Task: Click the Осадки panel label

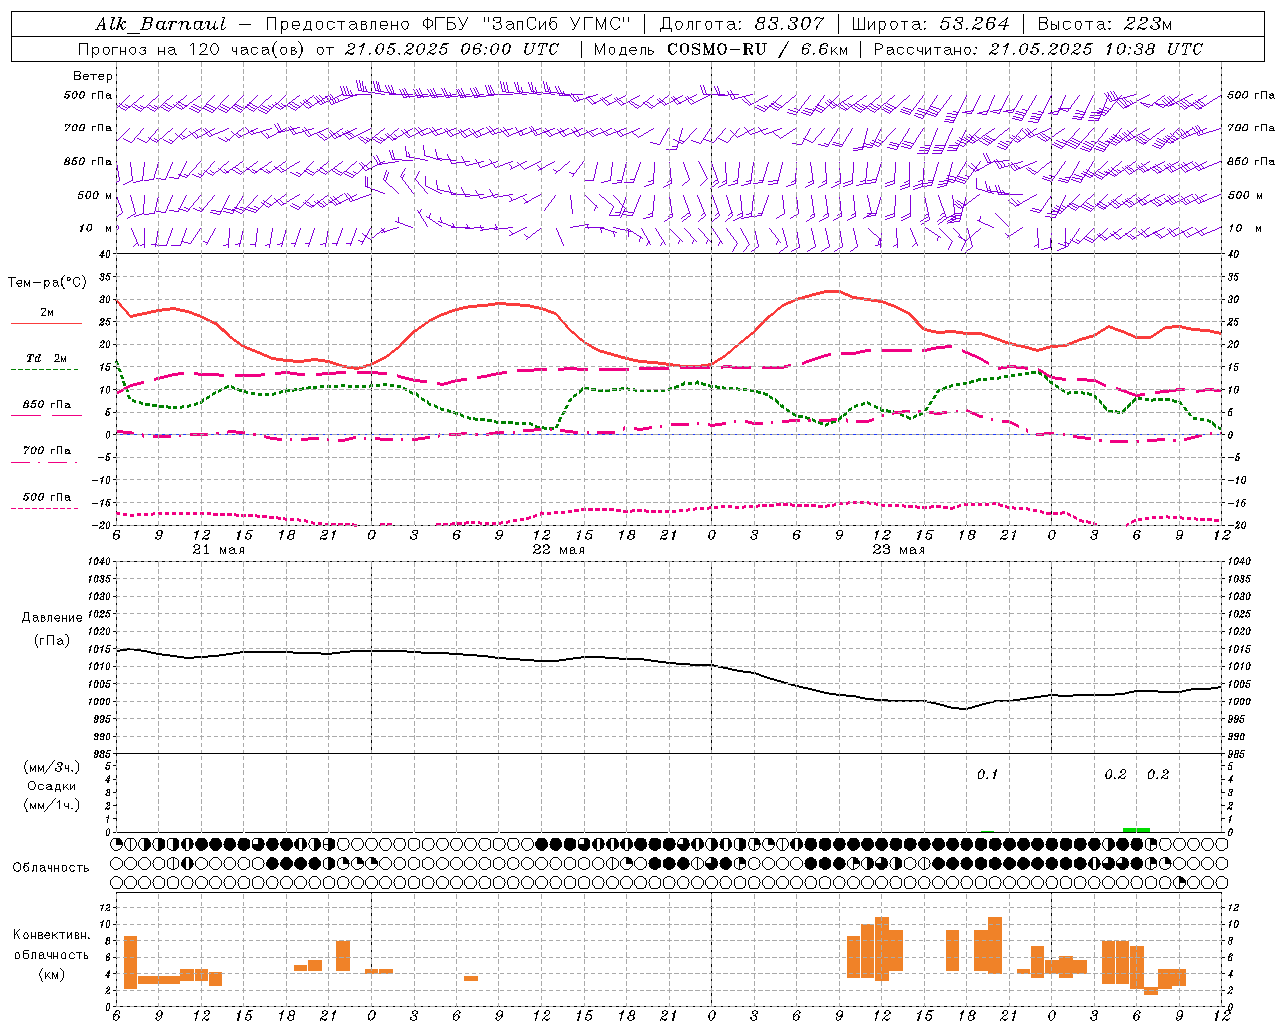Action: pos(52,786)
